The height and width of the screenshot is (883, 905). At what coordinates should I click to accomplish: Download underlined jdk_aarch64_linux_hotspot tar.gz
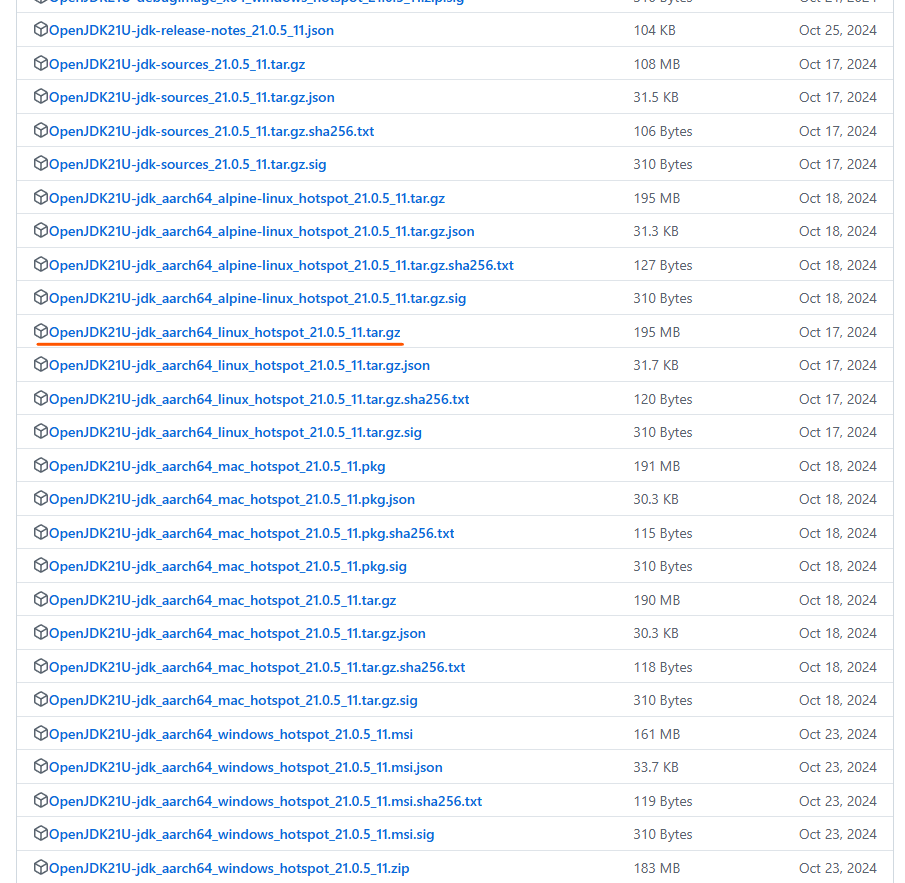pyautogui.click(x=225, y=332)
